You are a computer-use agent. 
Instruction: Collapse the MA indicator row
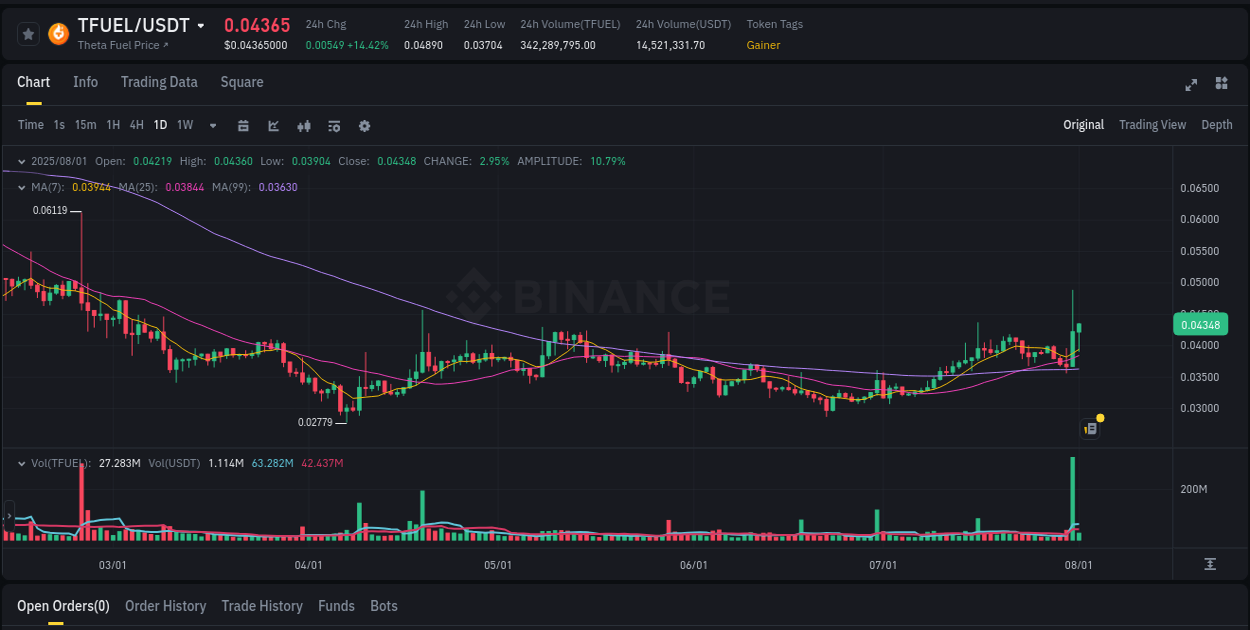(x=22, y=187)
